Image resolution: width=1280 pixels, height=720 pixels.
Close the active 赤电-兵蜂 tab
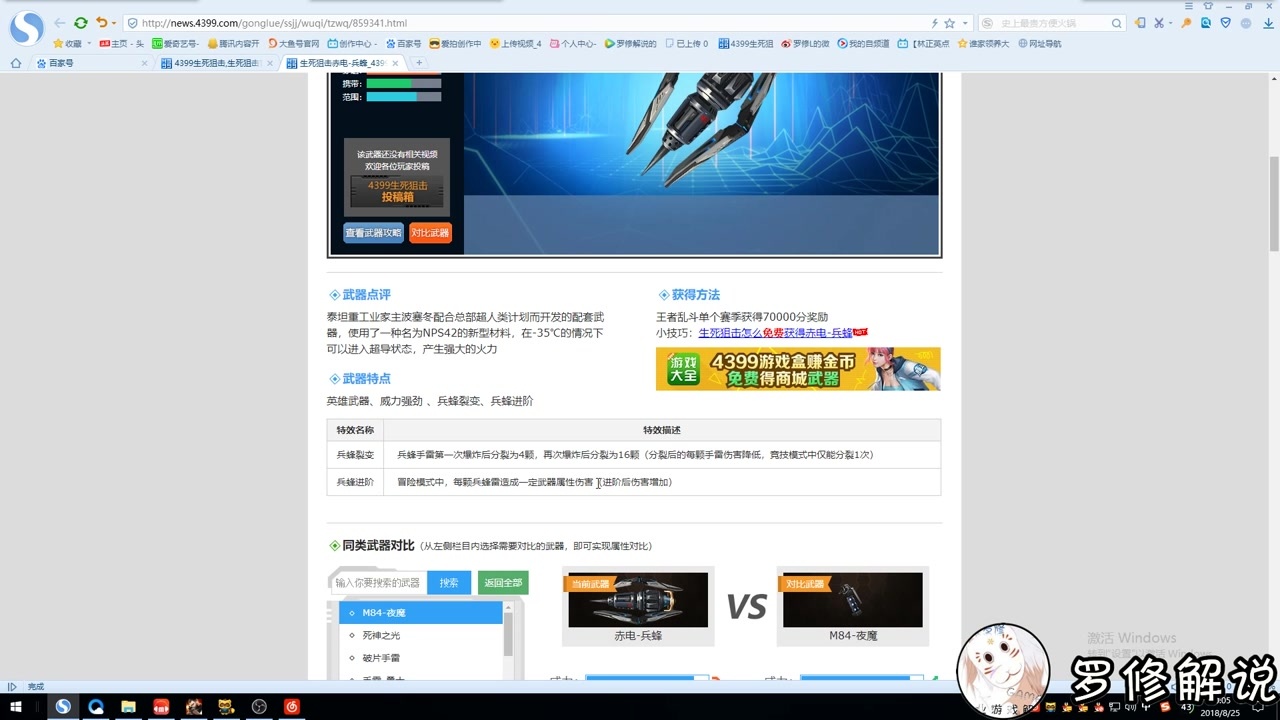coord(395,63)
